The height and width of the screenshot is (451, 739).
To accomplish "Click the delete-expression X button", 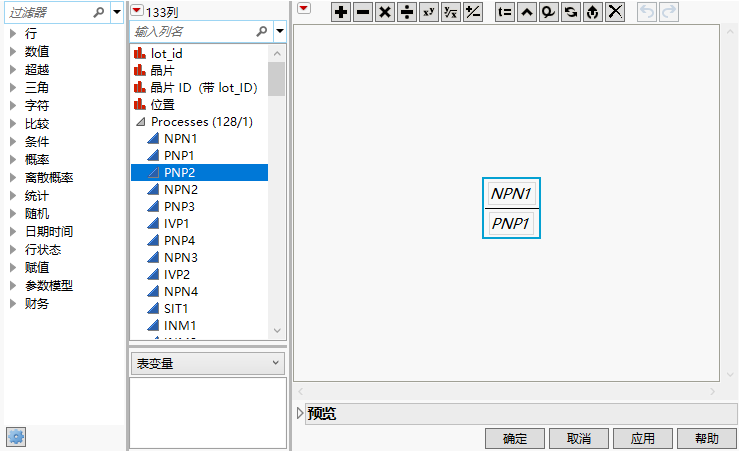I will click(615, 12).
